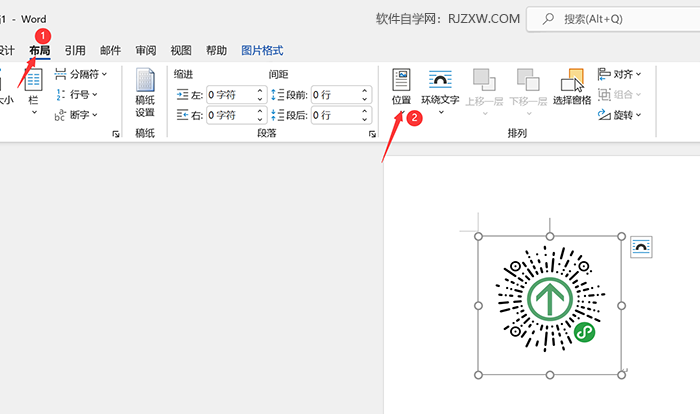Switch to the Help (帮助) tab
Screen dimensions: 700x414
[216, 50]
